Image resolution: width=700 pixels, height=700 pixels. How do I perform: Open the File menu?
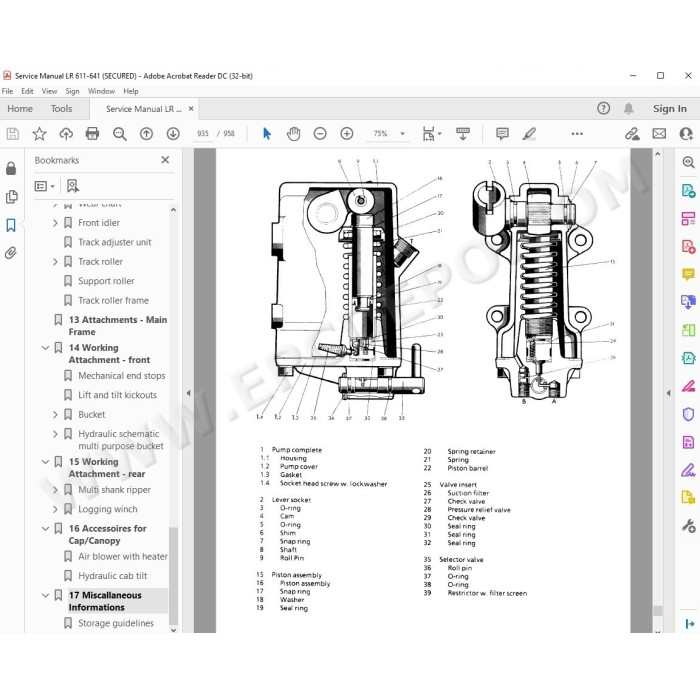pos(7,91)
